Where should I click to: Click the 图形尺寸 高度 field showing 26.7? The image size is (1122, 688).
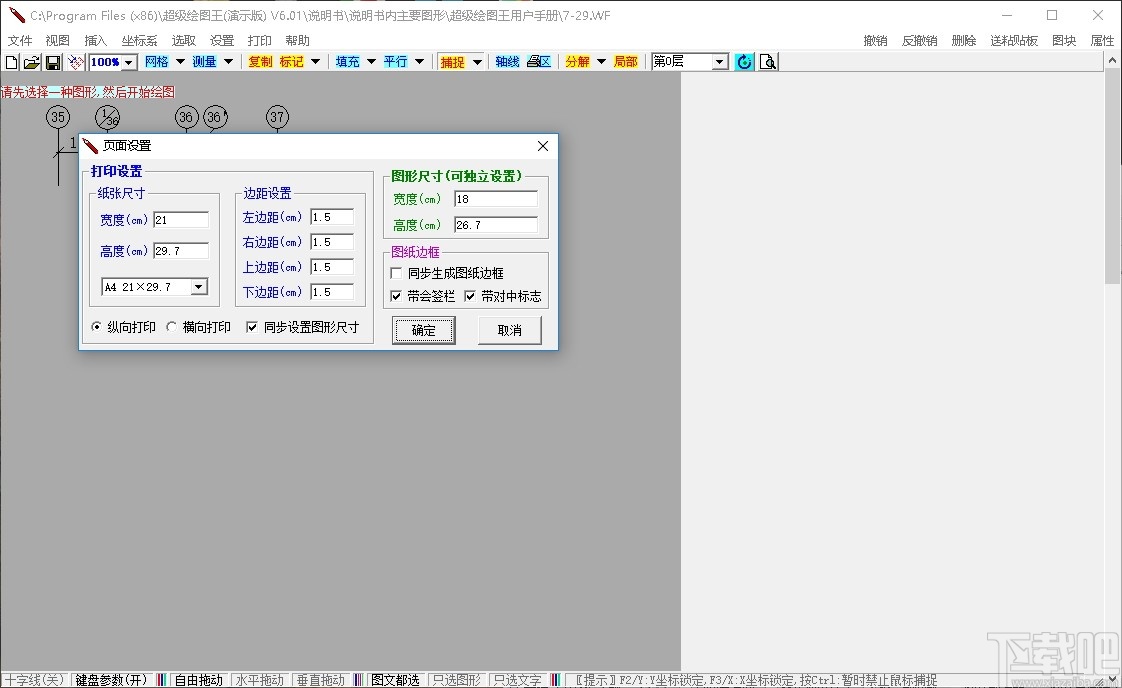pos(496,225)
